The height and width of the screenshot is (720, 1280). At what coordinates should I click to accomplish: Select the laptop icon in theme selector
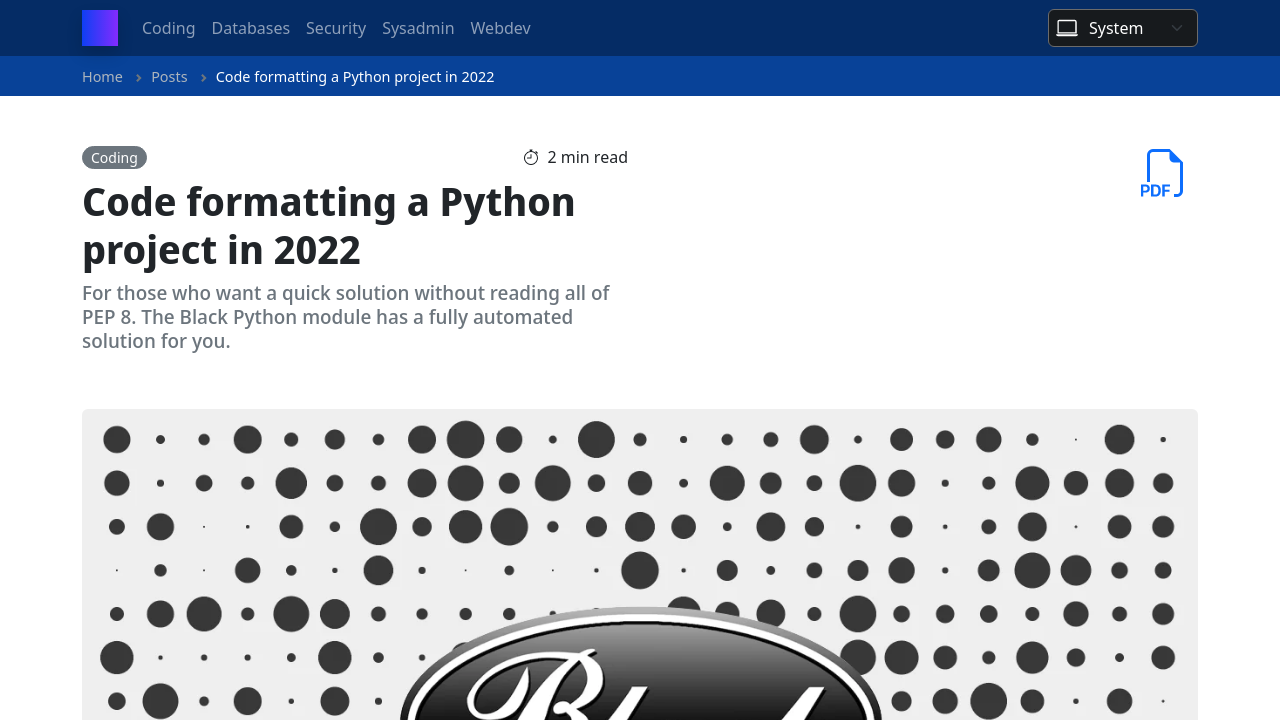pos(1068,28)
